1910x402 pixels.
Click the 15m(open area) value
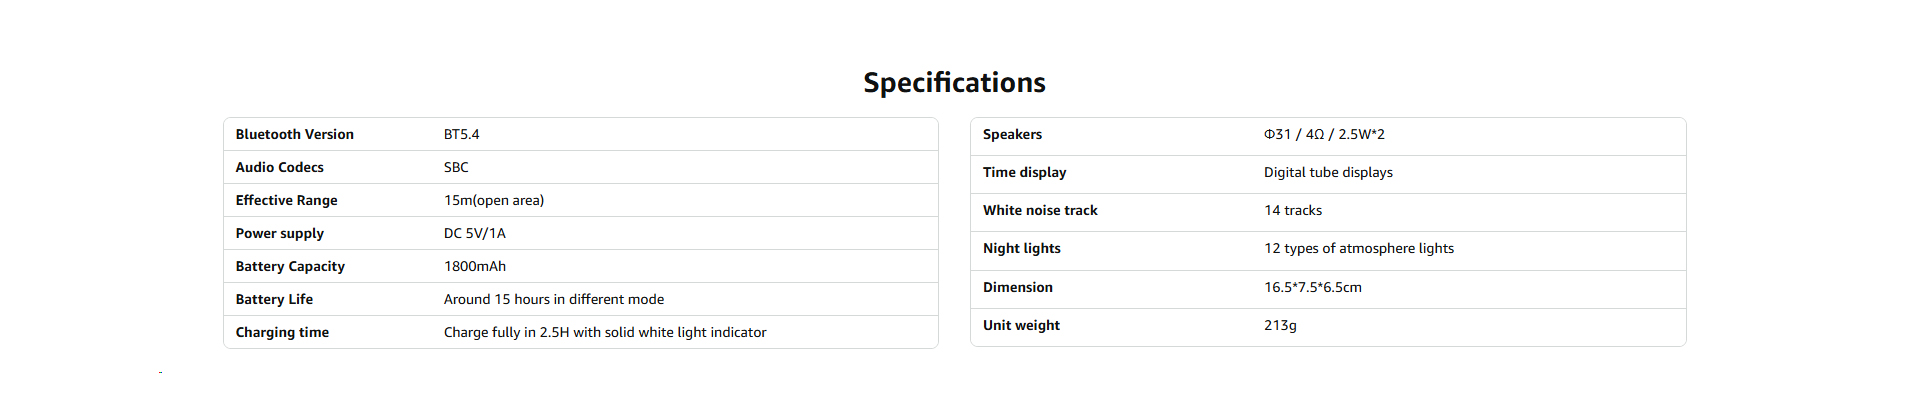[x=494, y=200]
